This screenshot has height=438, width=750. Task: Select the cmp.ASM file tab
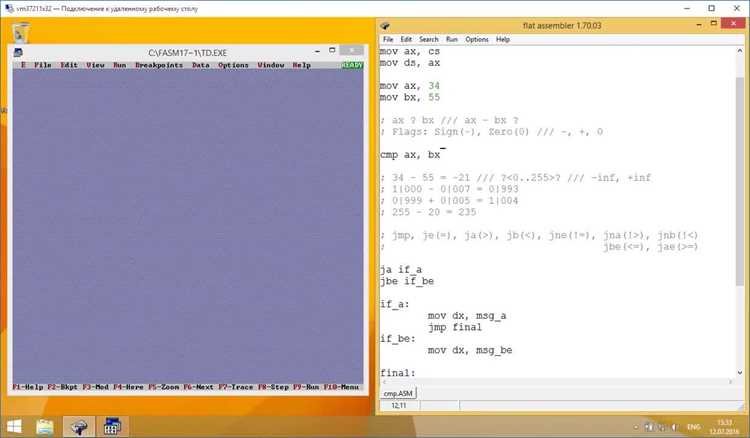[398, 393]
